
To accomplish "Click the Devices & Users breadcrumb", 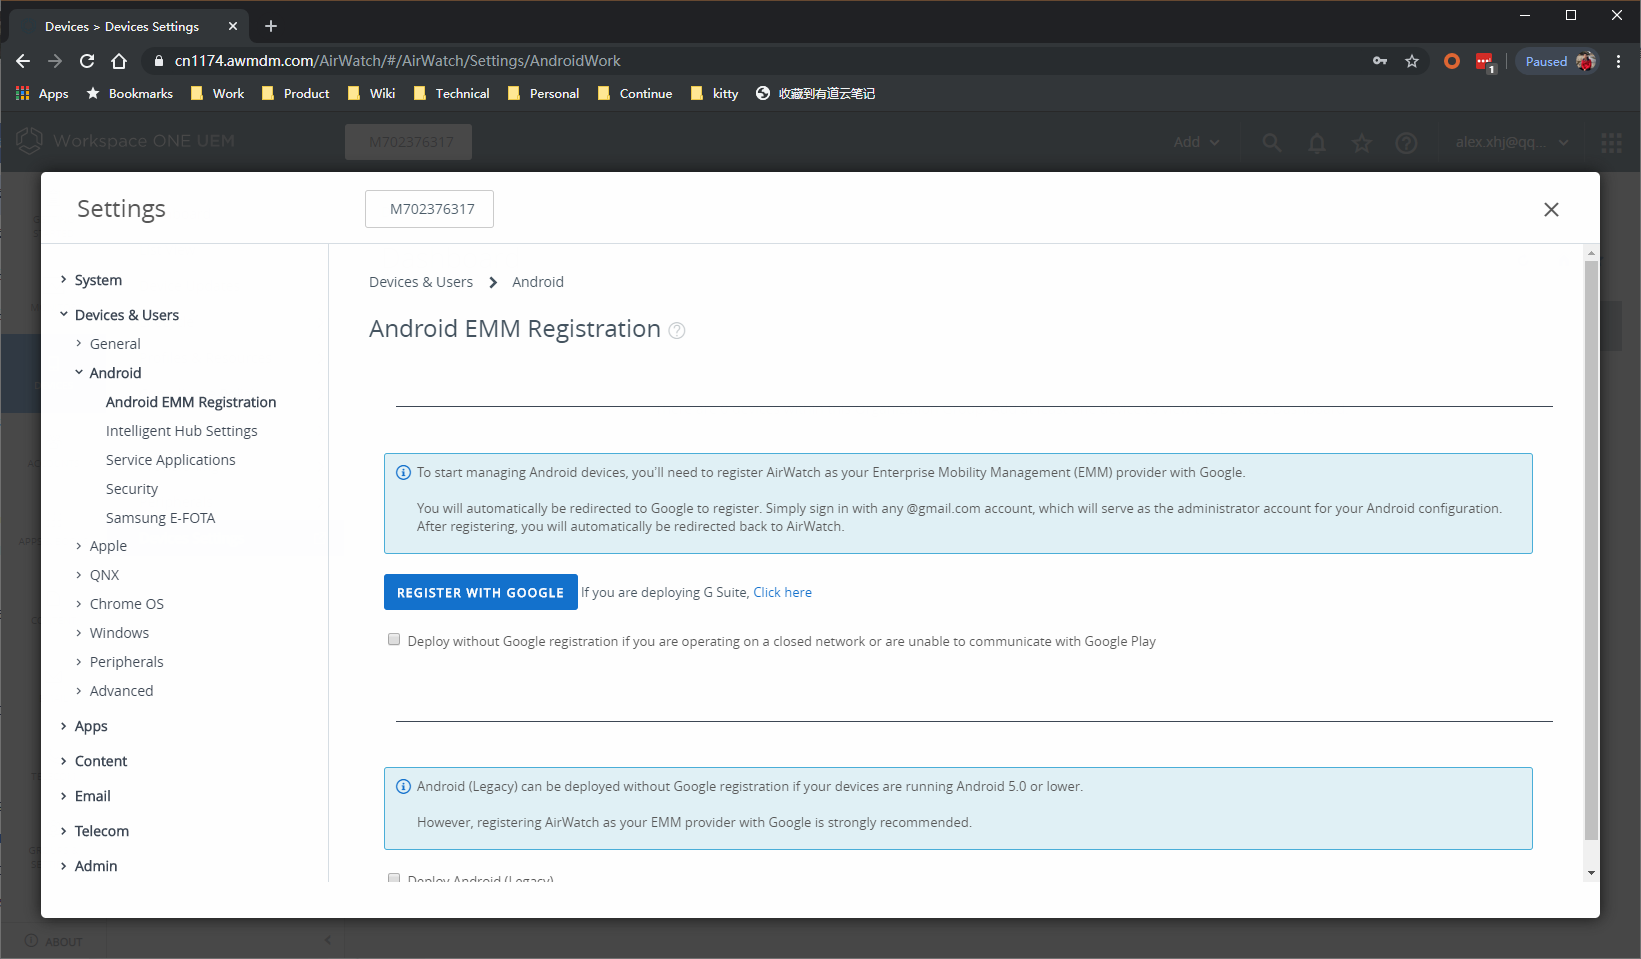I will click(x=421, y=282).
